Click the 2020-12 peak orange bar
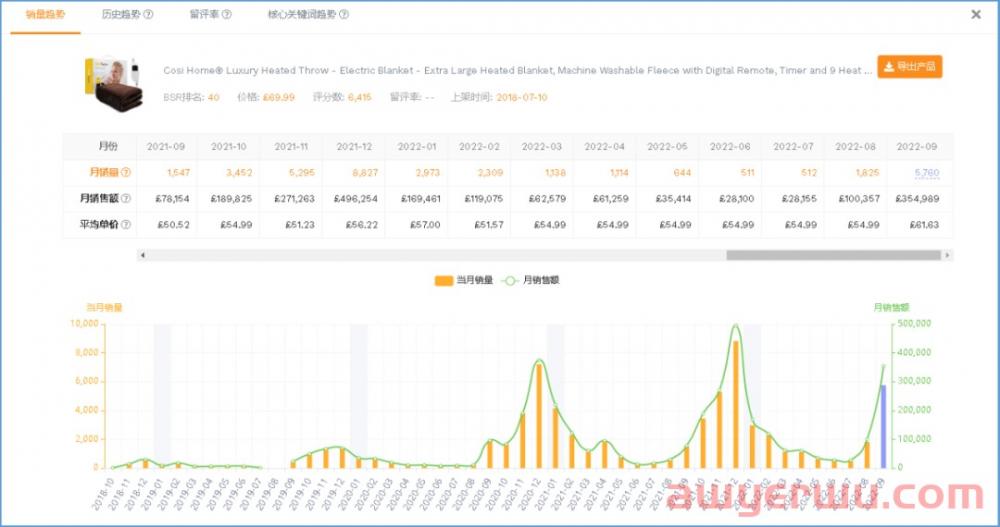The image size is (1000, 527). [x=539, y=415]
